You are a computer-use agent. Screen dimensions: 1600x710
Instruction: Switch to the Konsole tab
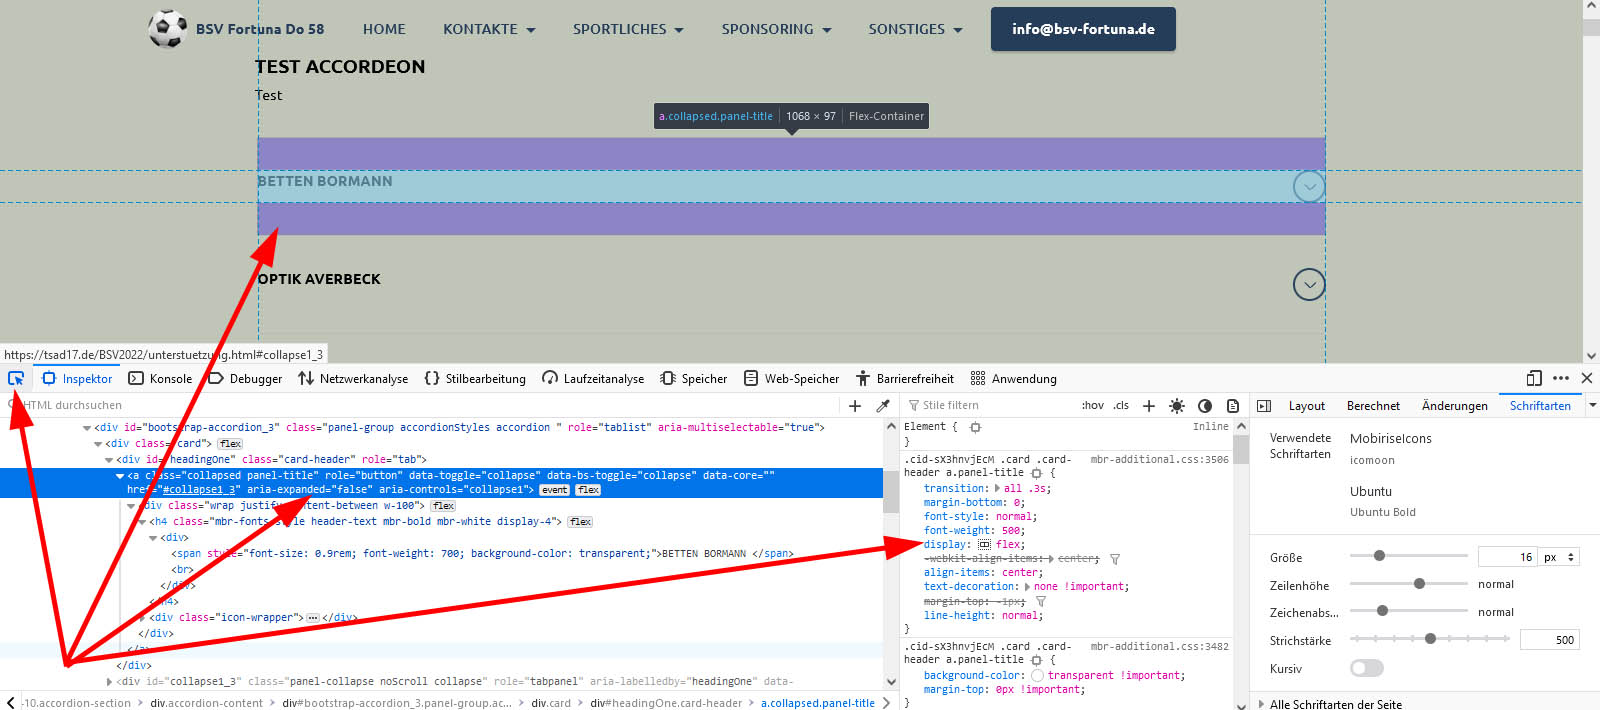click(x=160, y=379)
